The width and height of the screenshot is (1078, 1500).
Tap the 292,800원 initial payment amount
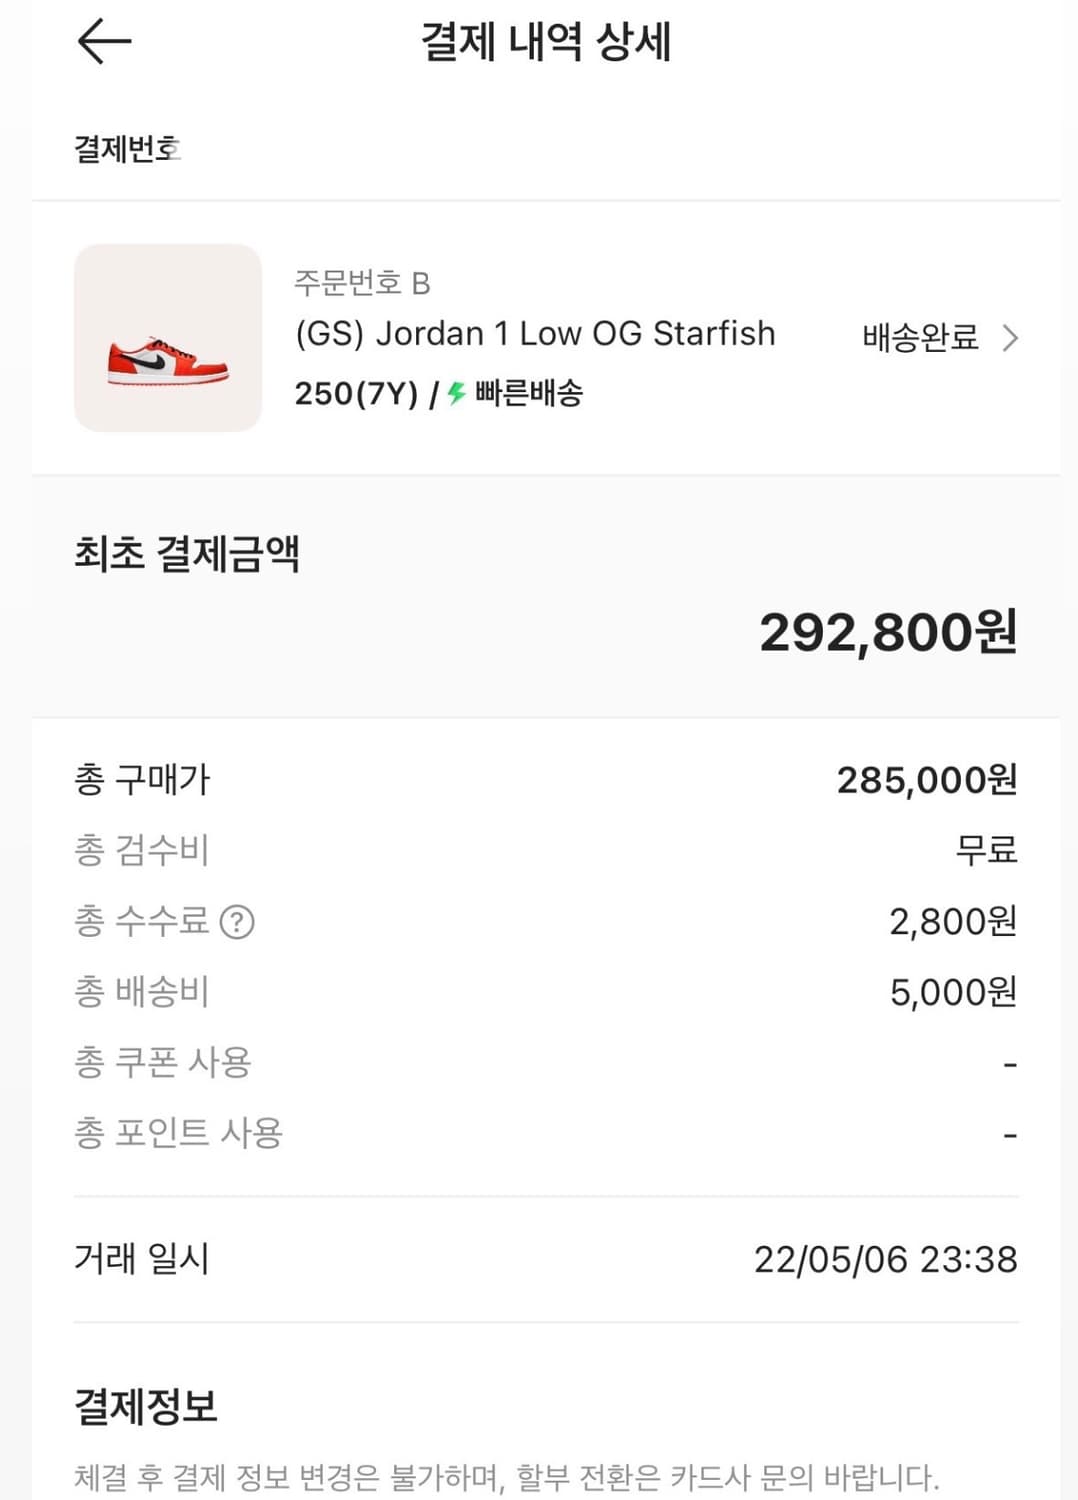tap(888, 632)
